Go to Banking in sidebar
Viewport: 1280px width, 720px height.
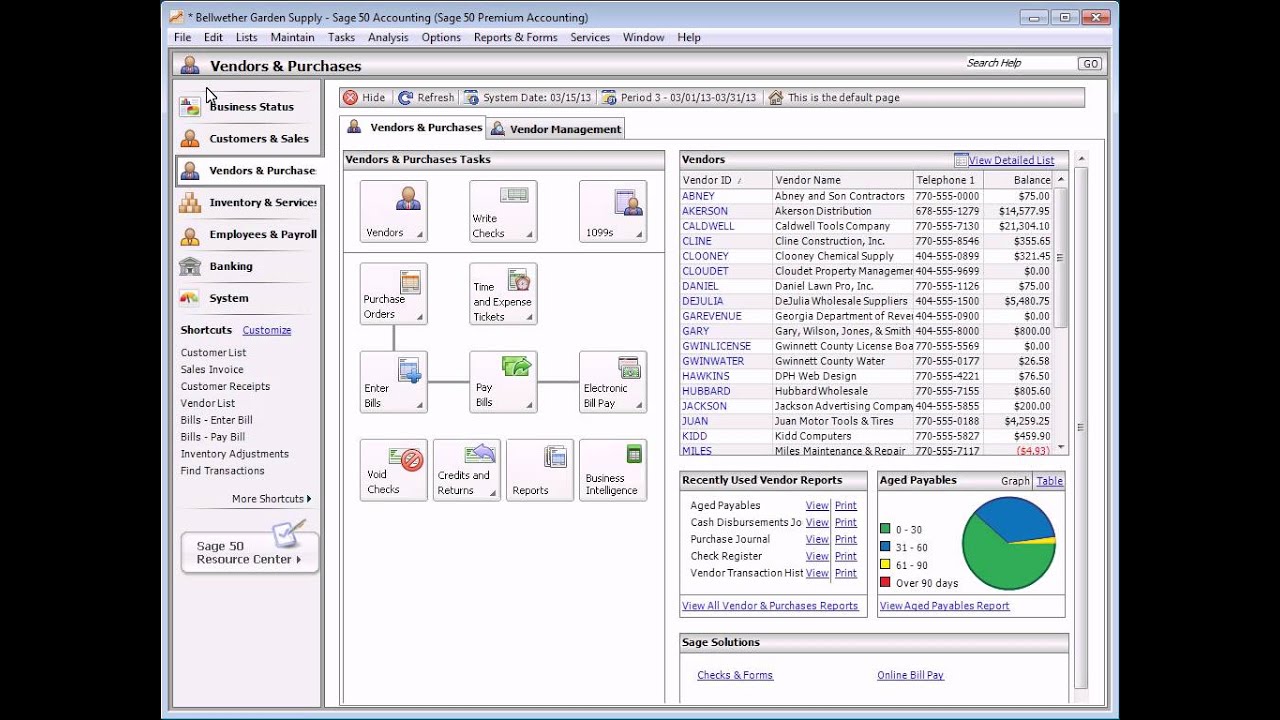pyautogui.click(x=248, y=266)
